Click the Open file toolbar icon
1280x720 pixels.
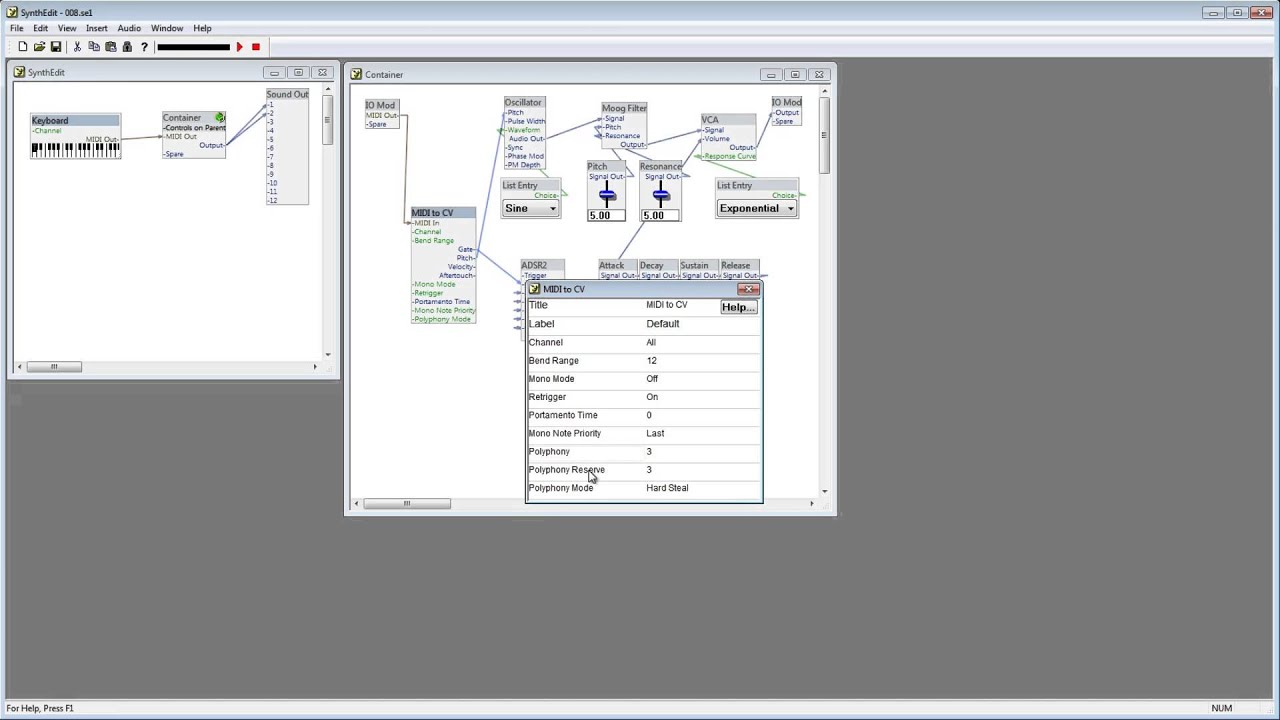39,47
